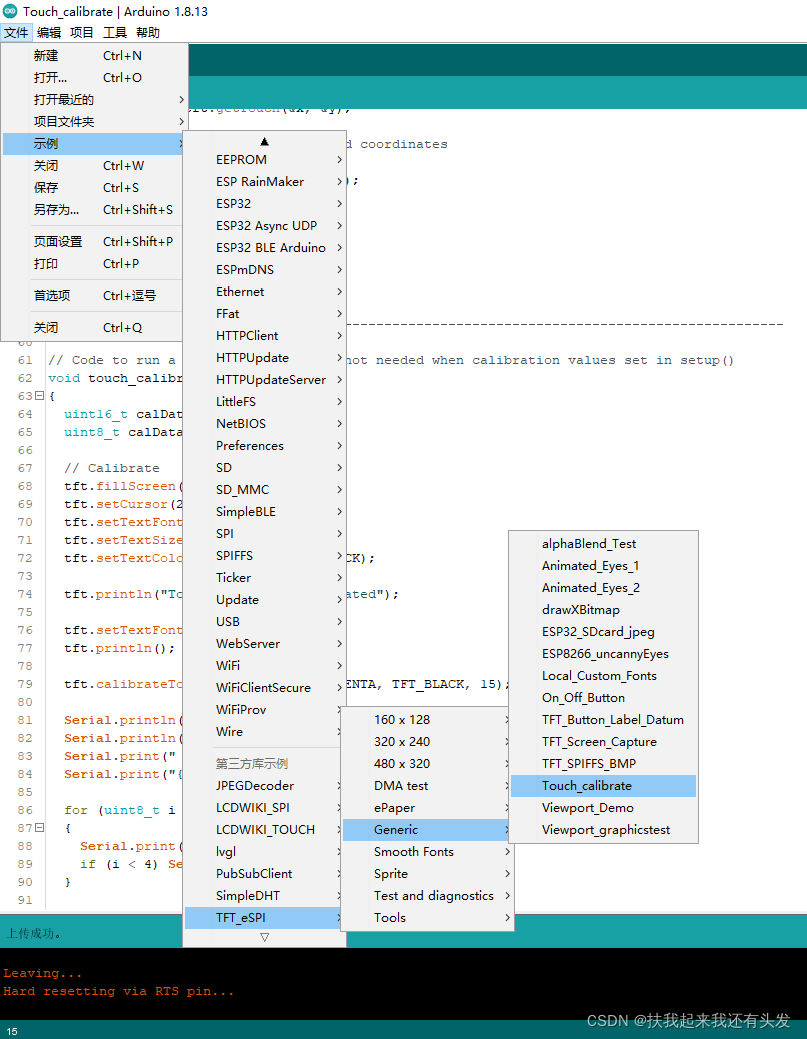Select 关闭 Ctrl+Q quit entry

(x=93, y=327)
